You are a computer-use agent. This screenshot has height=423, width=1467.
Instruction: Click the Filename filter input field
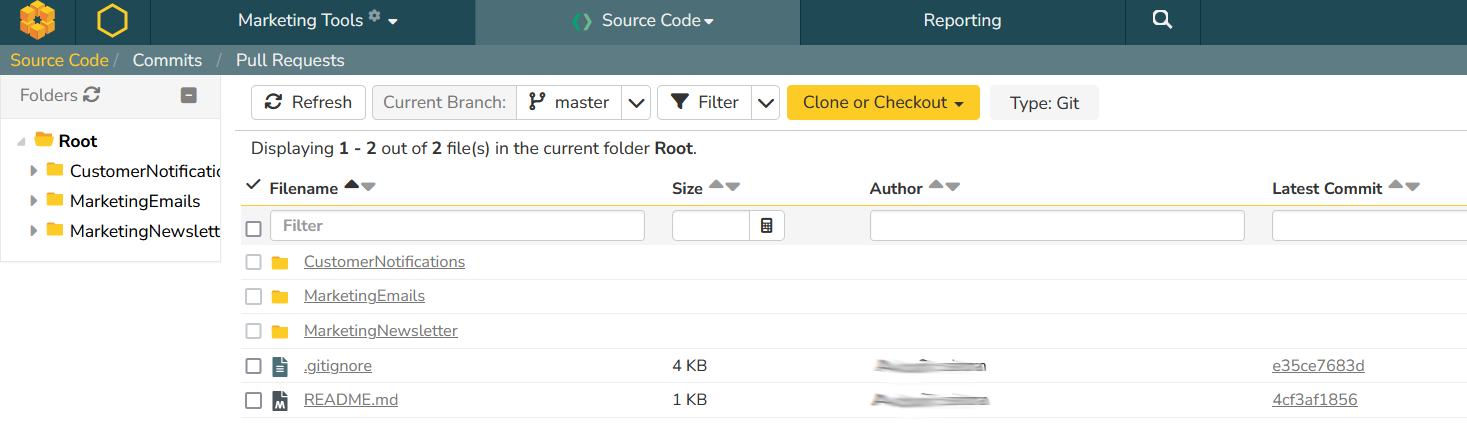tap(457, 226)
